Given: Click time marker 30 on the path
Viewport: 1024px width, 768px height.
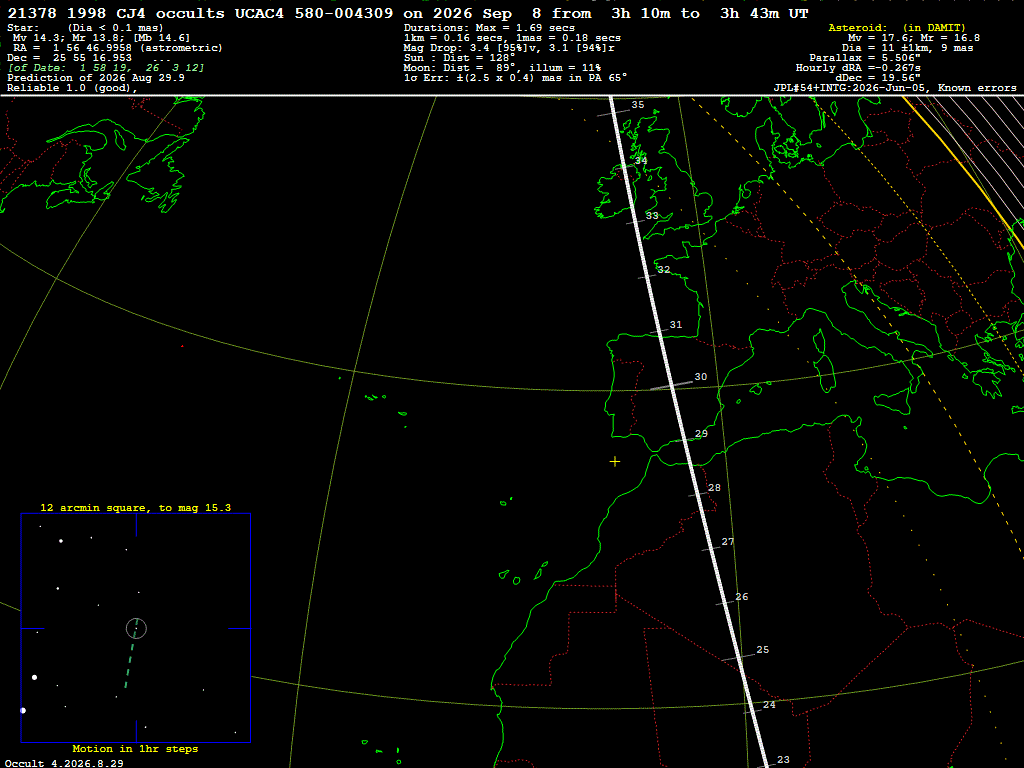Looking at the screenshot, I should 701,377.
